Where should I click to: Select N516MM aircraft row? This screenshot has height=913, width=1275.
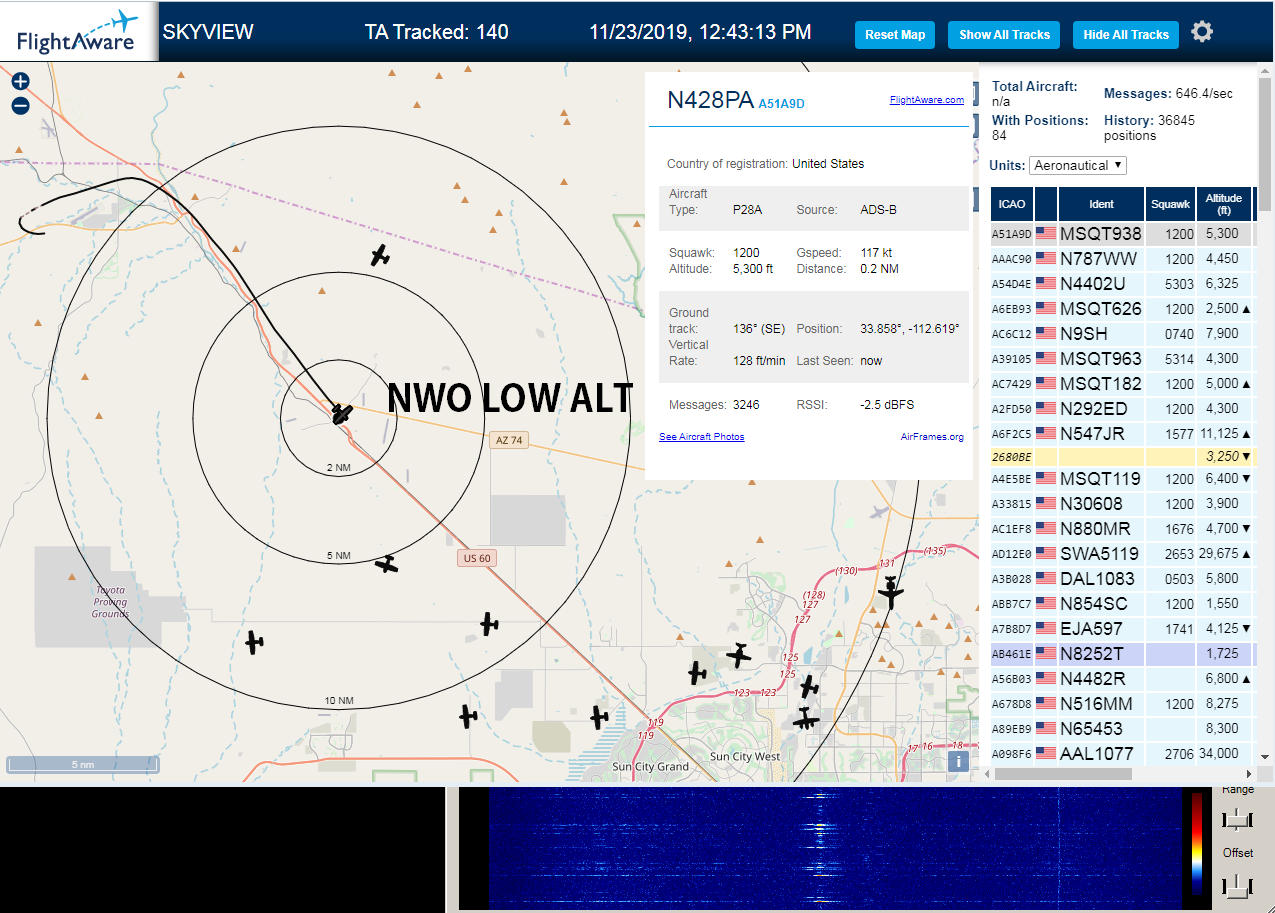click(1122, 704)
